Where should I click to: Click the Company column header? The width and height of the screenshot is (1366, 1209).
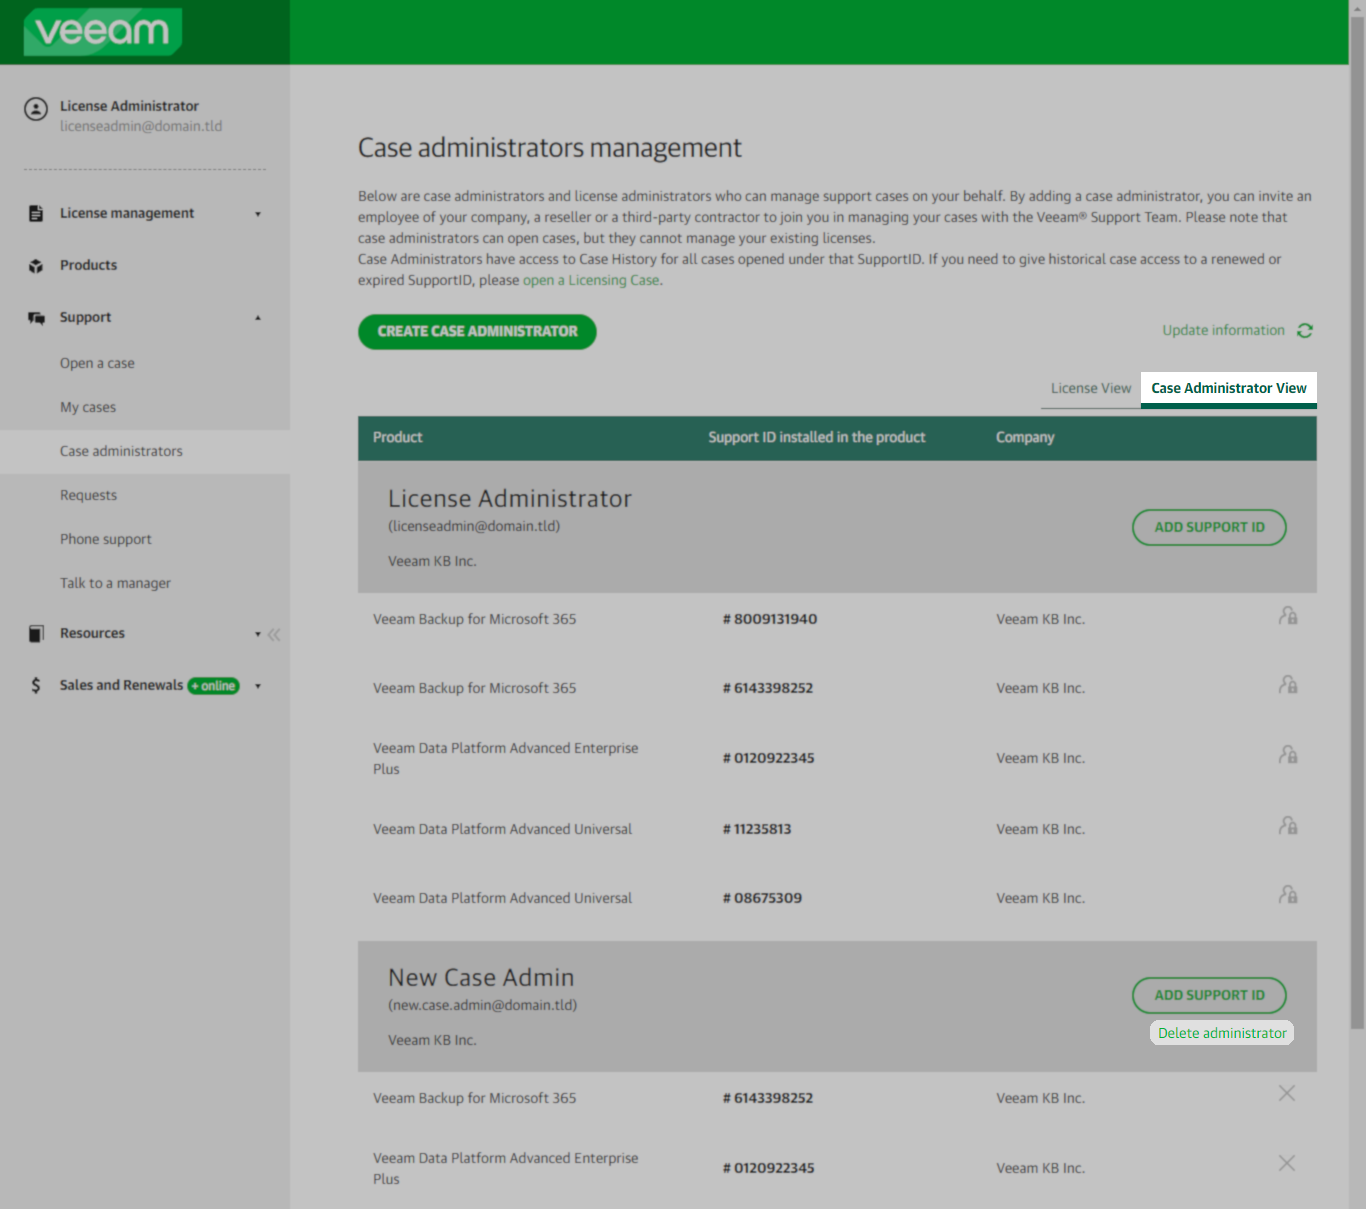tap(1025, 437)
